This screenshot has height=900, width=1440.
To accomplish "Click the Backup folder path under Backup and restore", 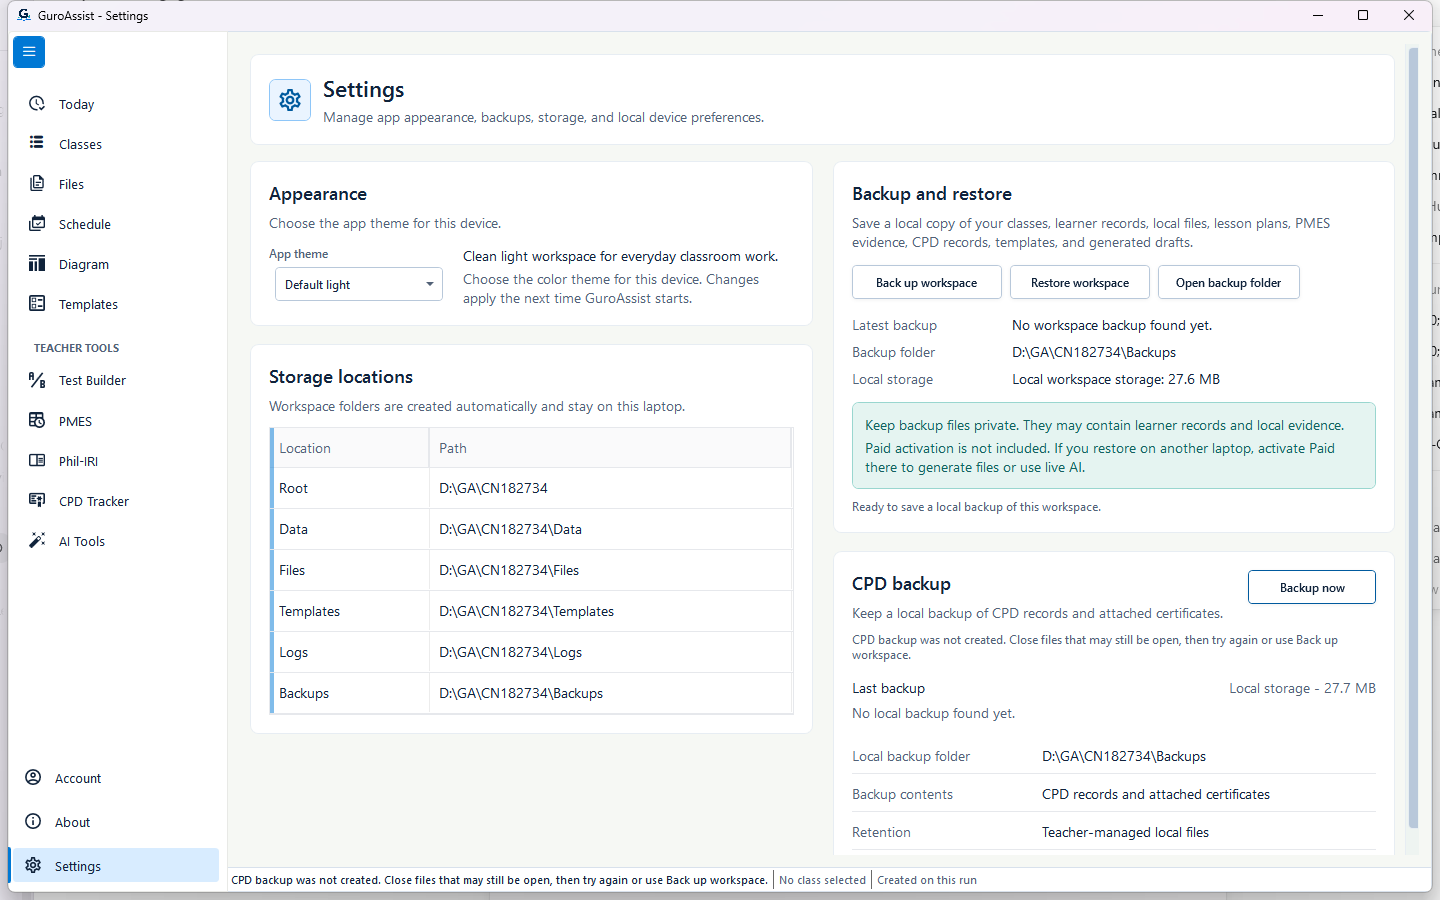I will coord(1094,352).
